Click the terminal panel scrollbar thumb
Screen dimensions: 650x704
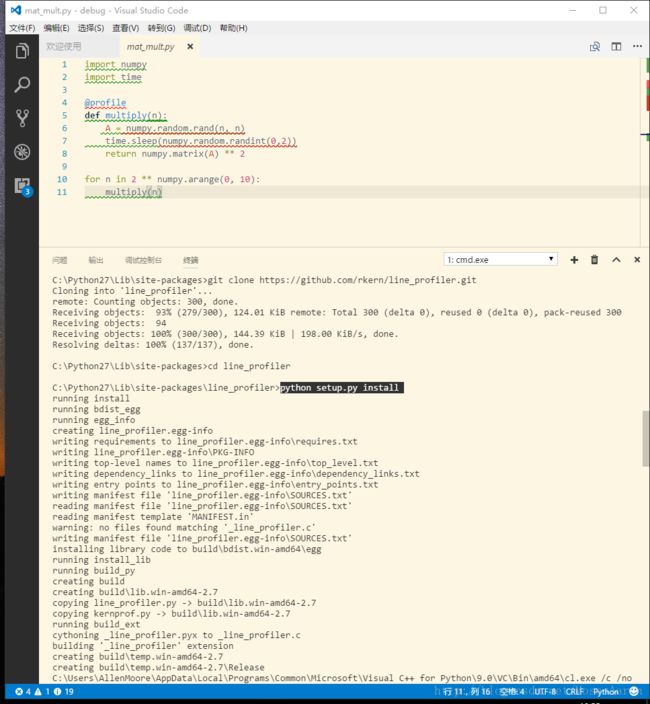(646, 438)
